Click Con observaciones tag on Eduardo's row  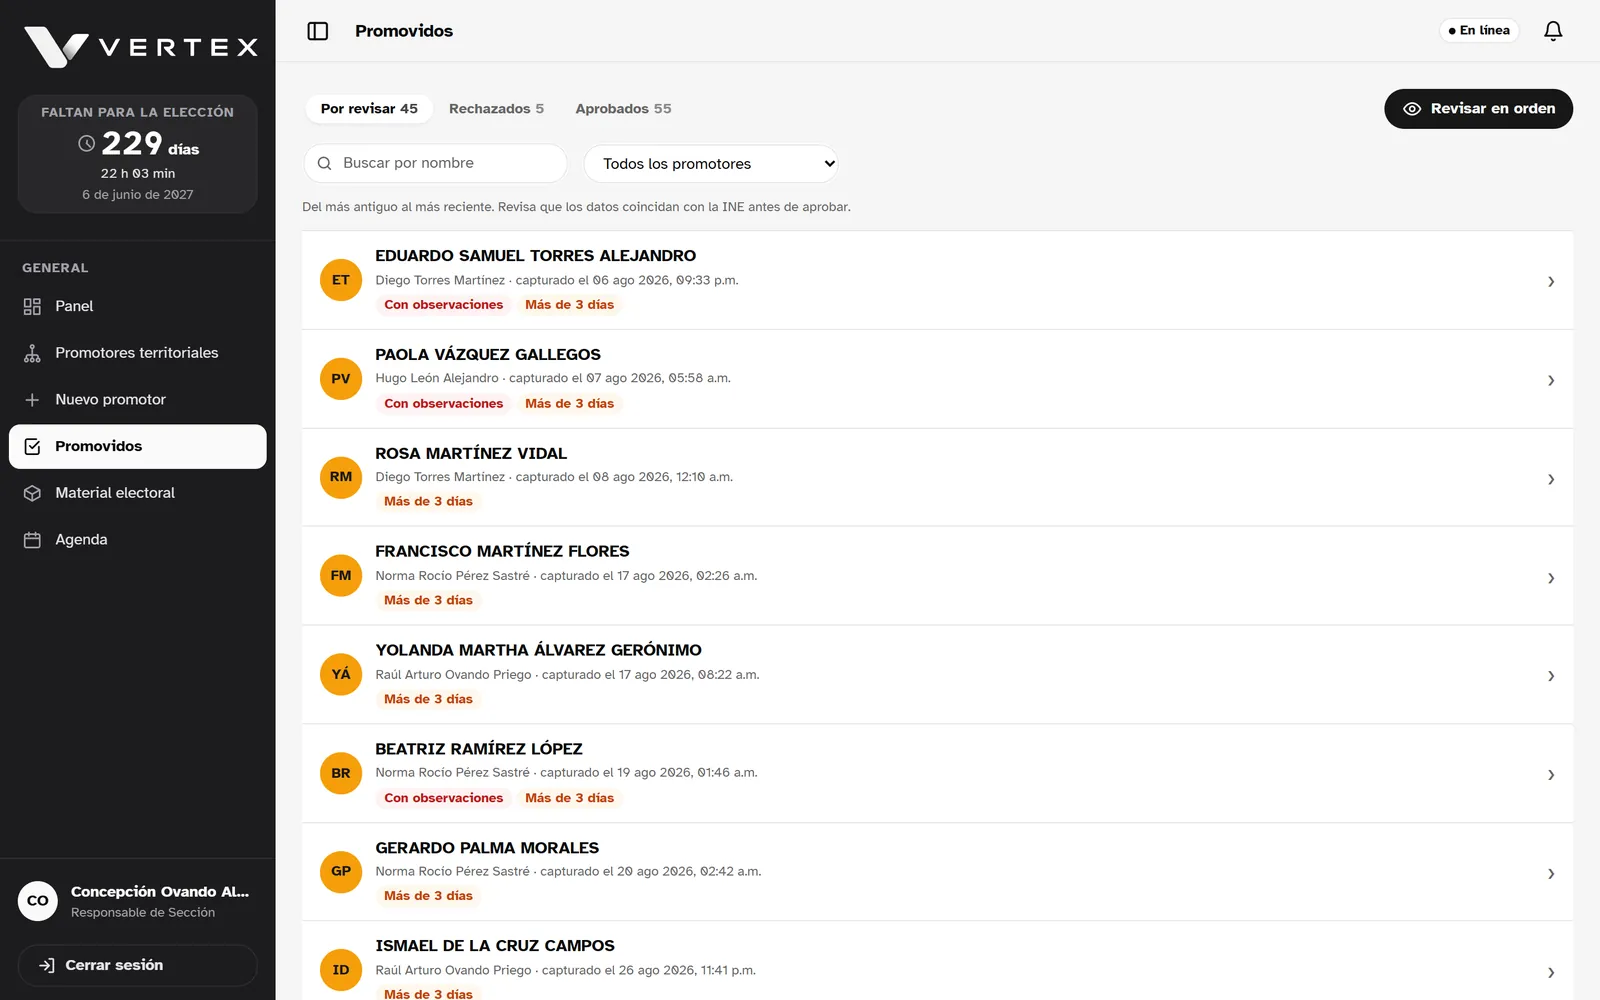click(x=444, y=305)
